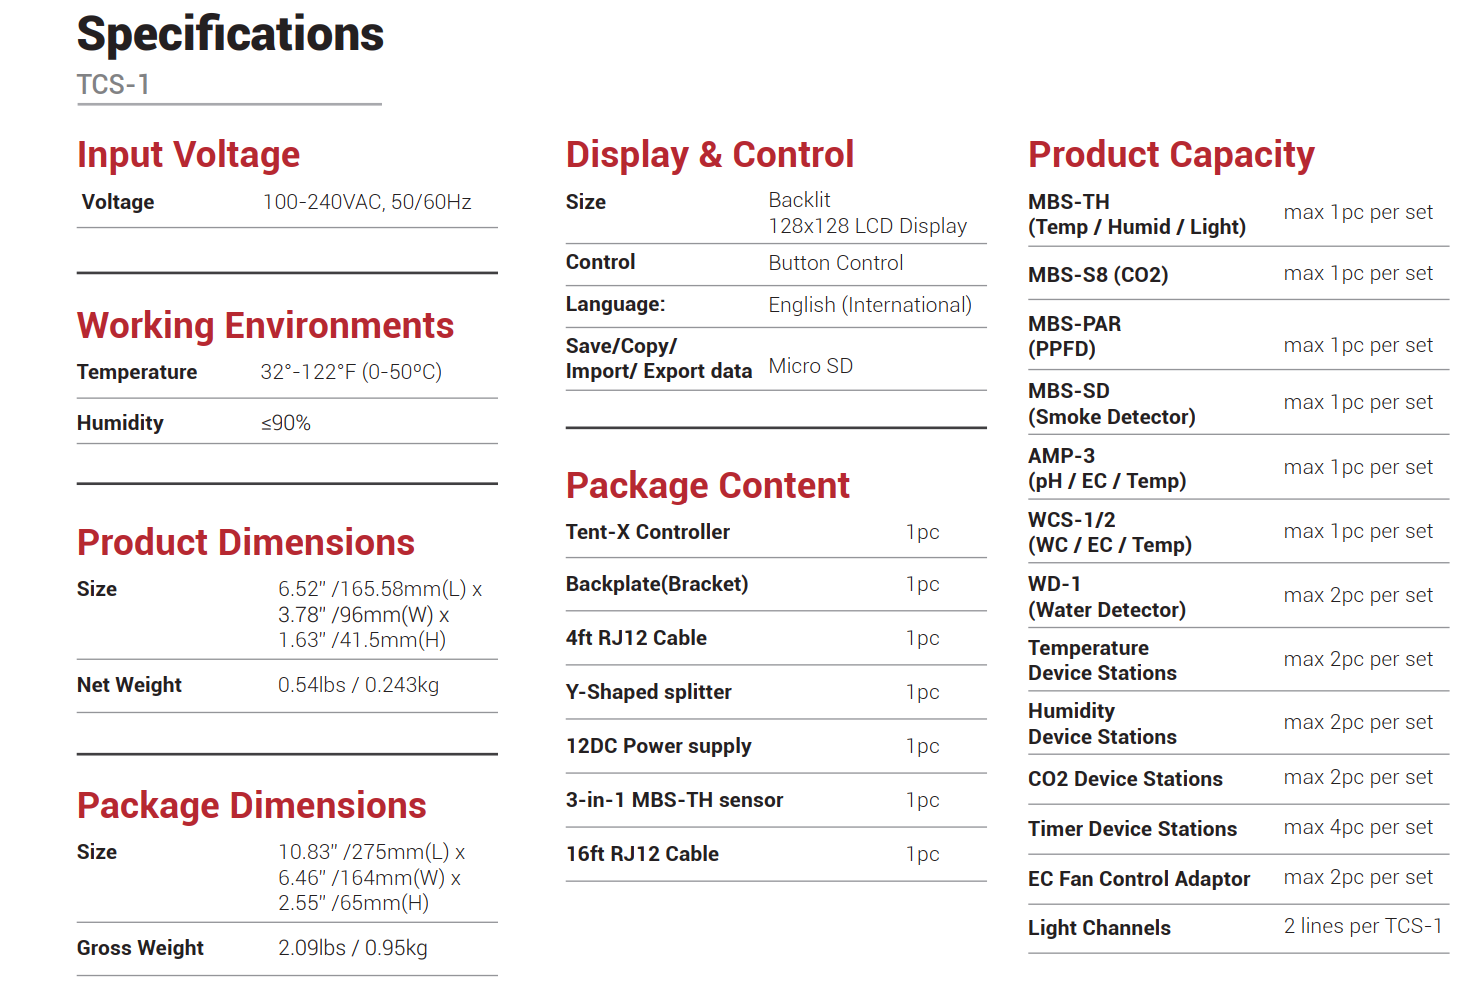Click the 3-in-1 MBS-TH sensor label
Image resolution: width=1482 pixels, height=1005 pixels.
[x=674, y=800]
